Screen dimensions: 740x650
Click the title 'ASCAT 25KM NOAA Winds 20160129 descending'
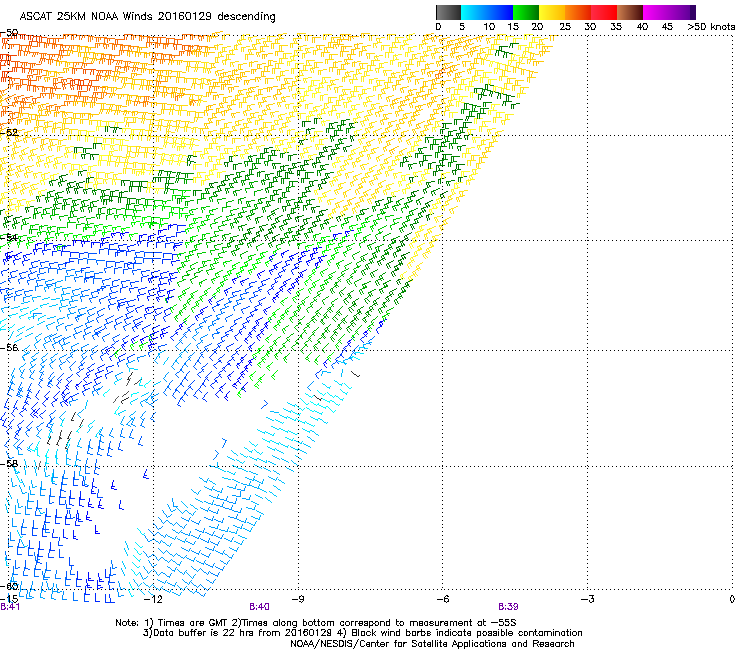click(147, 17)
